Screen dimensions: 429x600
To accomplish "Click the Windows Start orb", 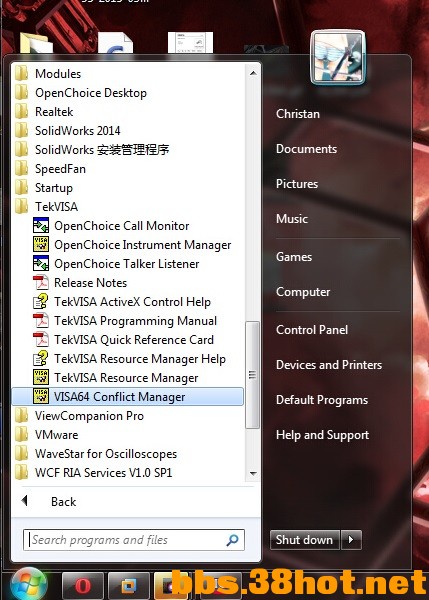I will (29, 584).
